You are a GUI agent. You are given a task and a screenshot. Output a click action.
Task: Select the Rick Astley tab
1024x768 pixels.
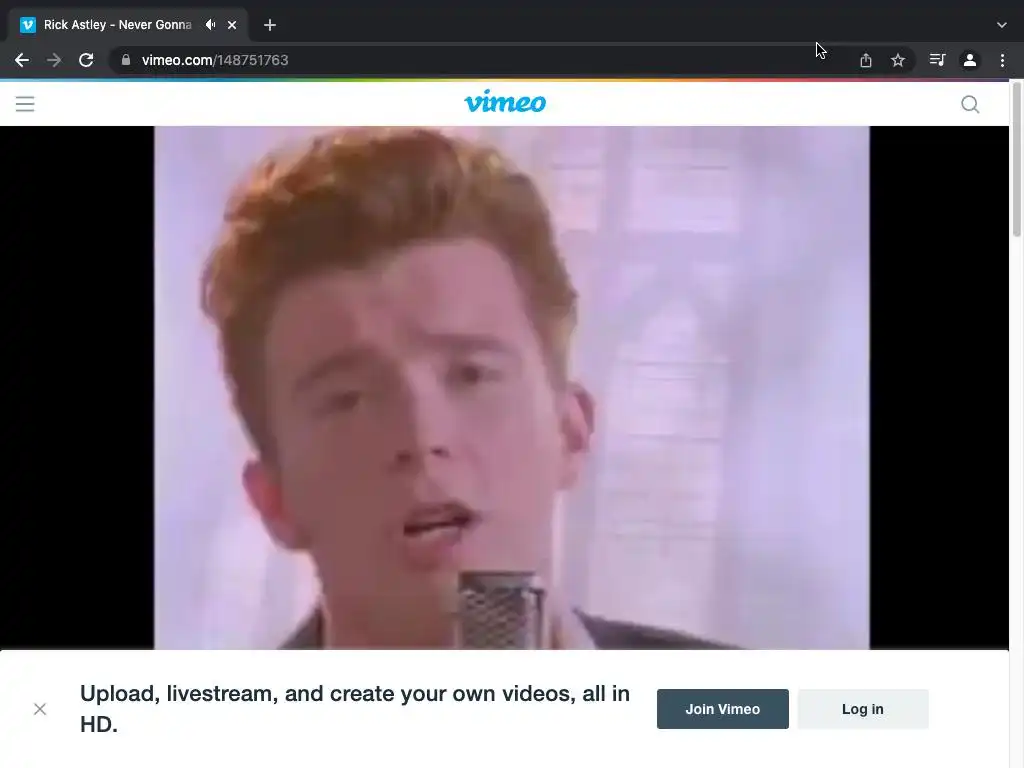tap(129, 25)
